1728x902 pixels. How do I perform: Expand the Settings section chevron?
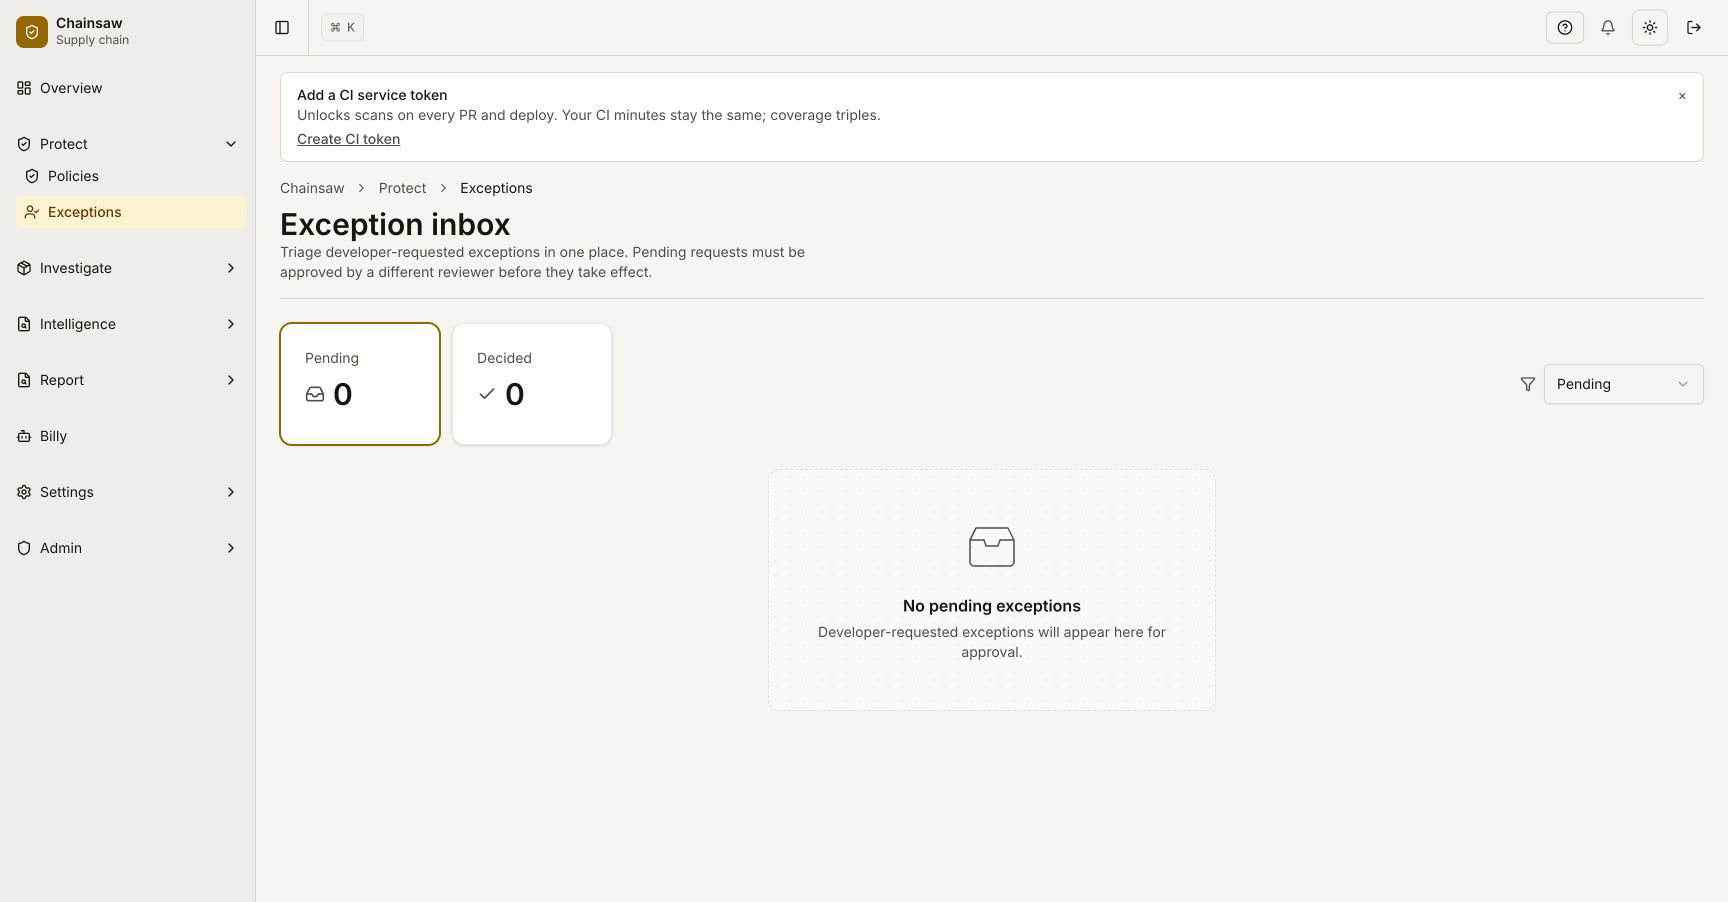[231, 492]
